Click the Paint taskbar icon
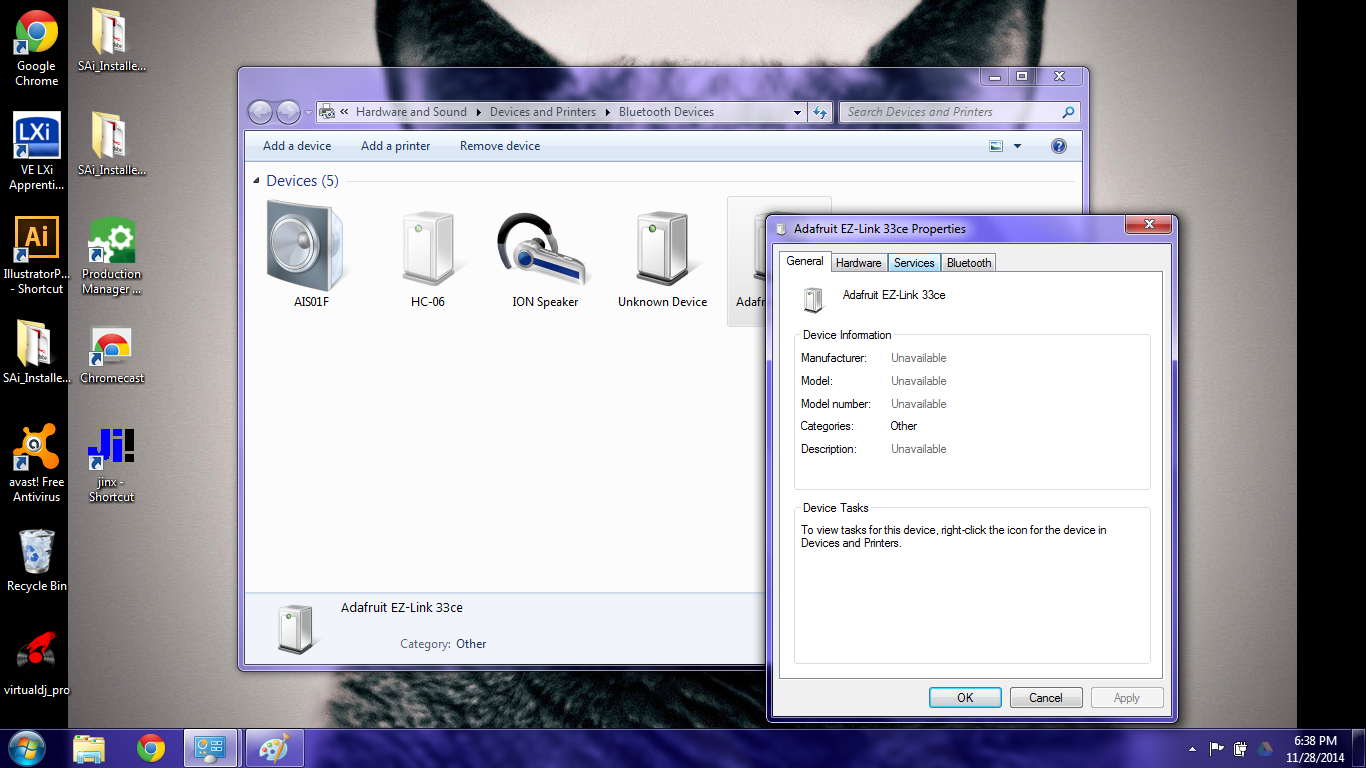This screenshot has width=1366, height=768. 274,748
